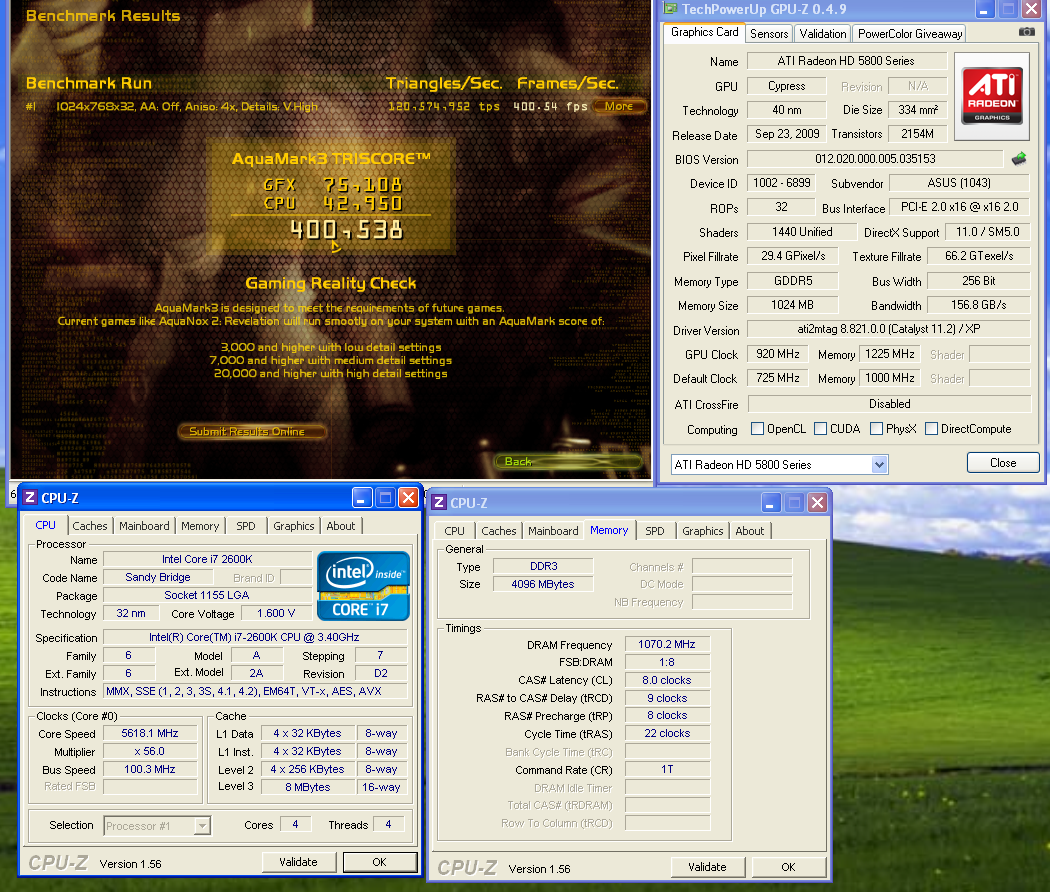The image size is (1050, 892).
Task: Click the DRAM Frequency 1070.2 MHz value
Action: pos(666,644)
